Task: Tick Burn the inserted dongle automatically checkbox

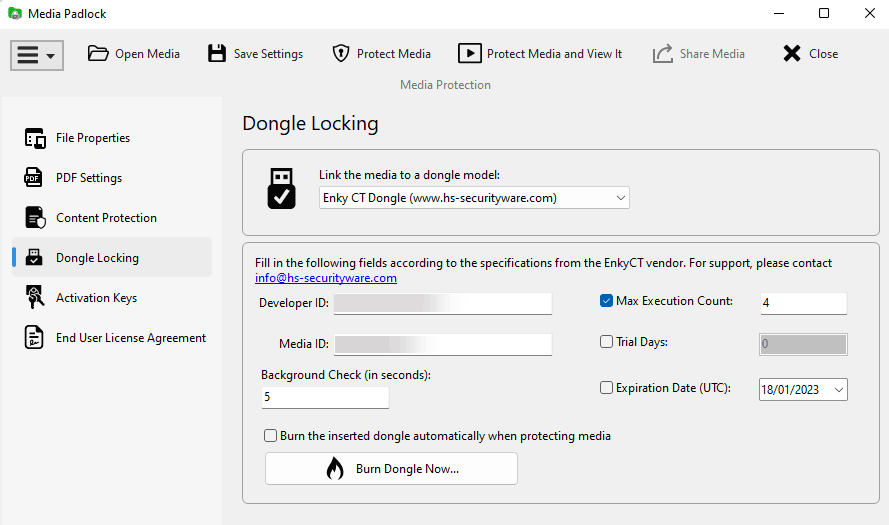Action: 270,435
